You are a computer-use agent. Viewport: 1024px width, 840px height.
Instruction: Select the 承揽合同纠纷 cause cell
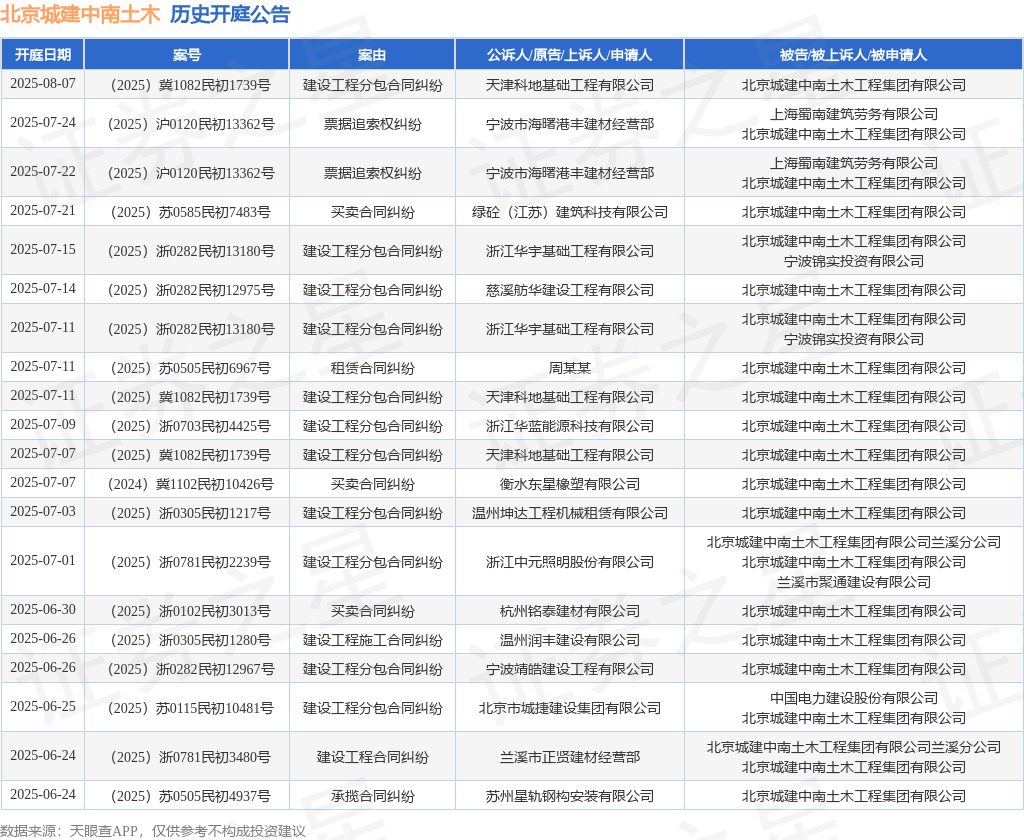[372, 796]
